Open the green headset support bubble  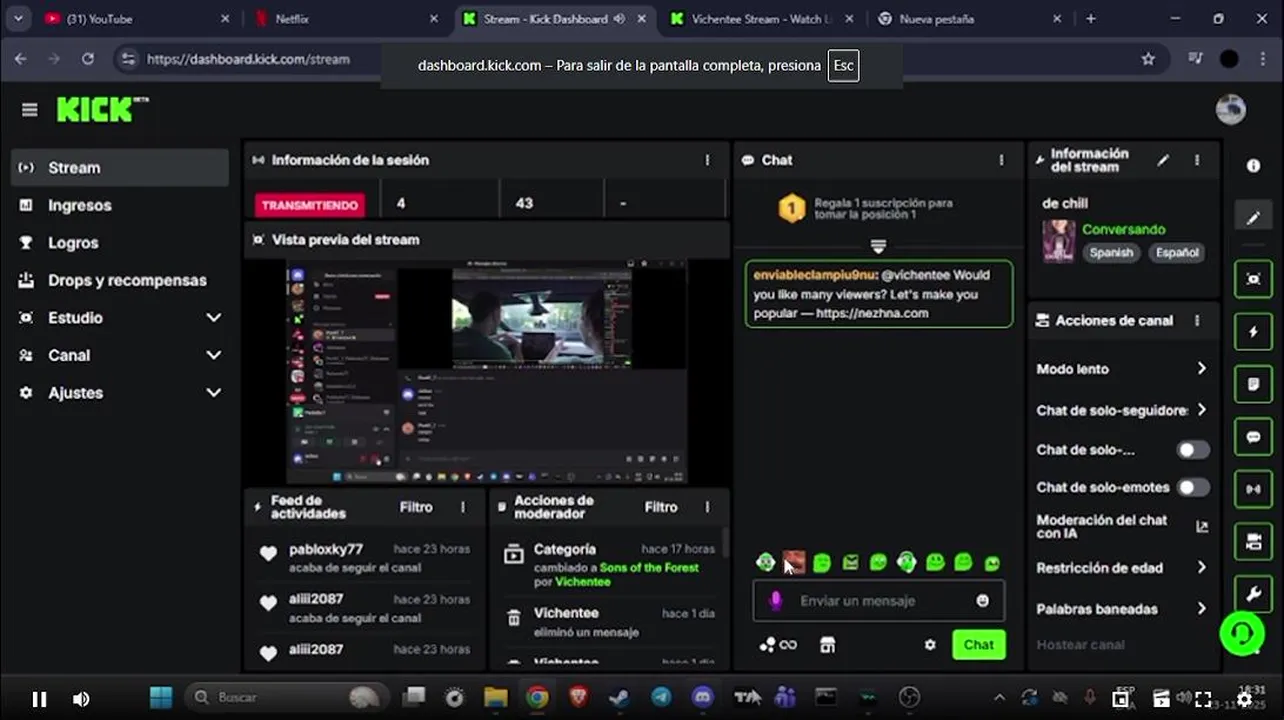(x=1242, y=633)
